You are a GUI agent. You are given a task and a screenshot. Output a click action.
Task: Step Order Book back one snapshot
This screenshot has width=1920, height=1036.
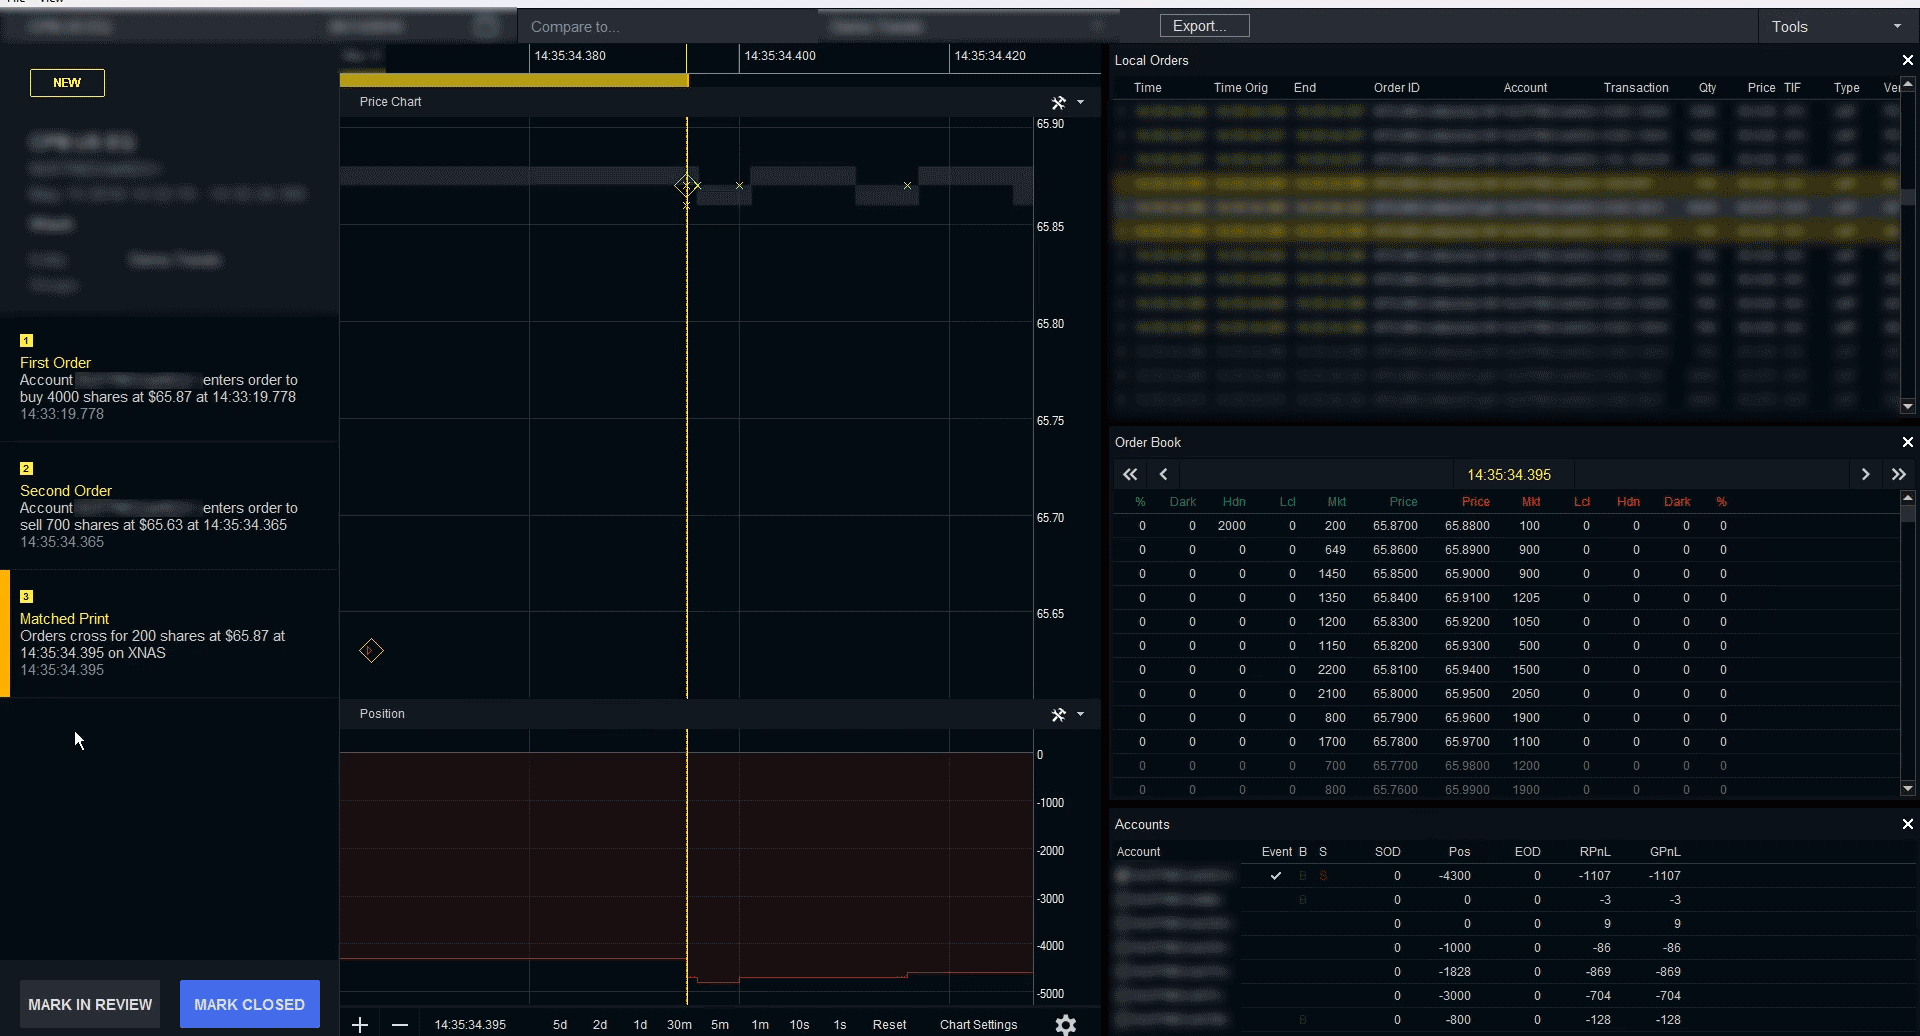(x=1163, y=474)
